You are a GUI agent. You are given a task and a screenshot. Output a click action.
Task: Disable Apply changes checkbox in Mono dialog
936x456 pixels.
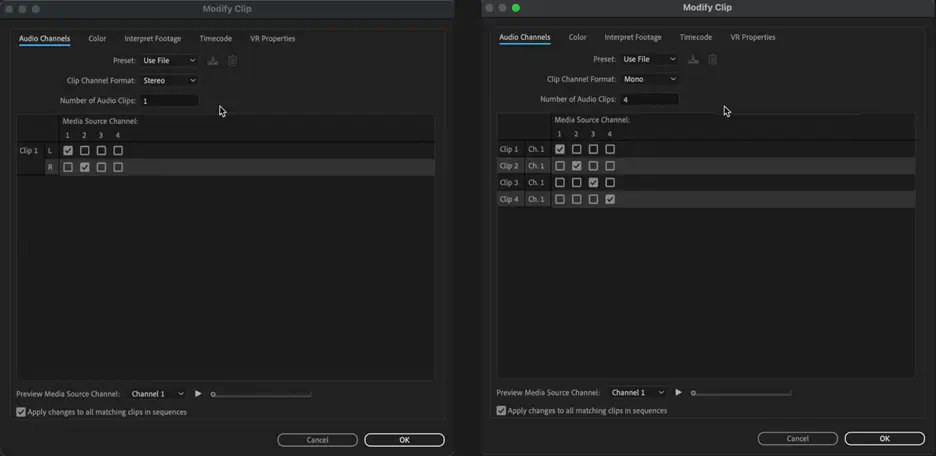501,411
